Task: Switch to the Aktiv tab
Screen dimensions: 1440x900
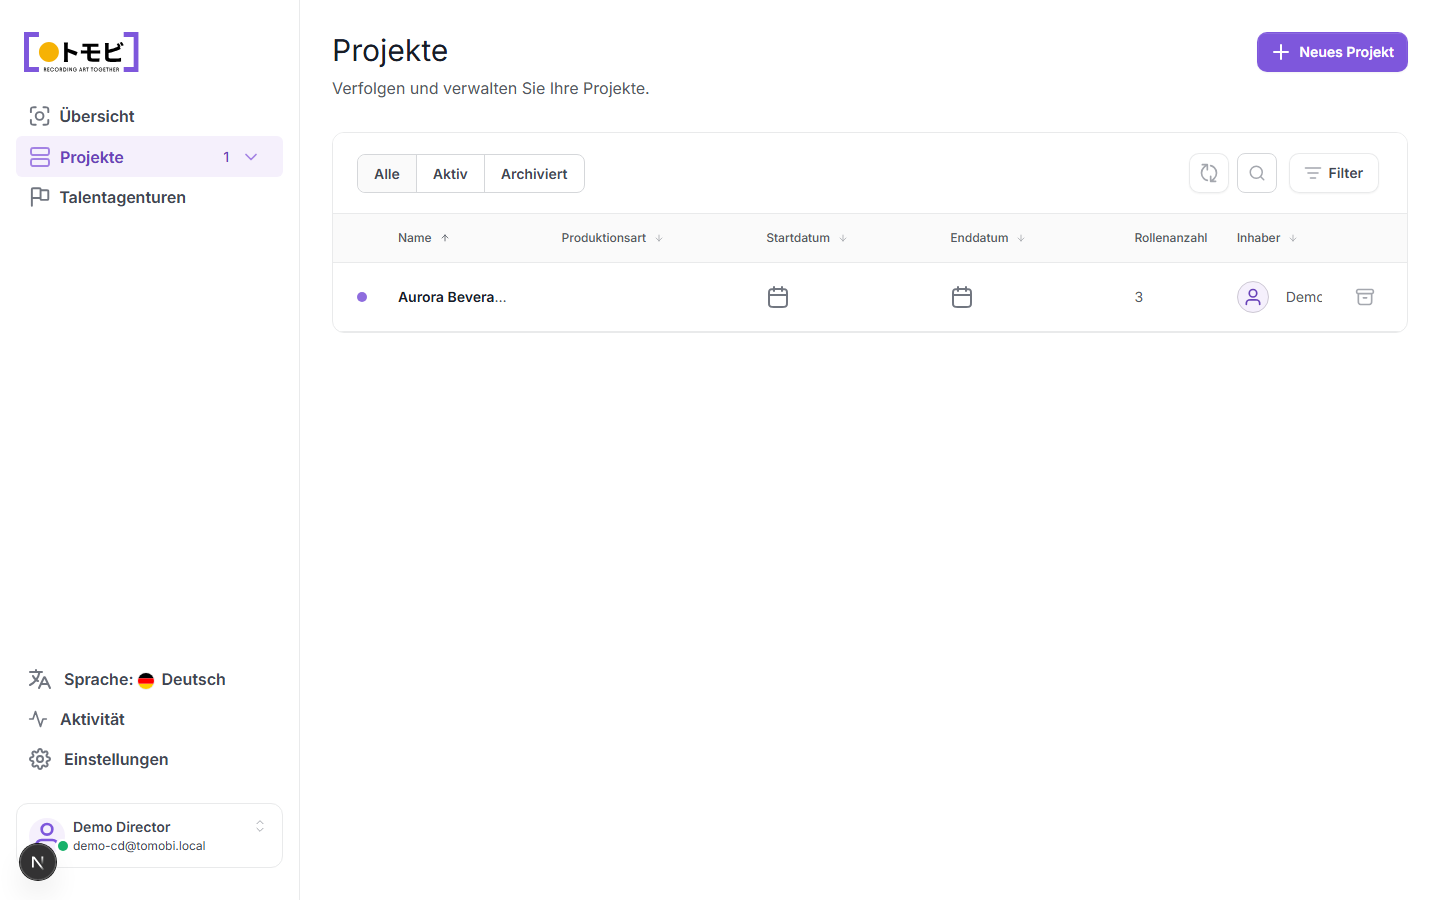Action: click(450, 174)
